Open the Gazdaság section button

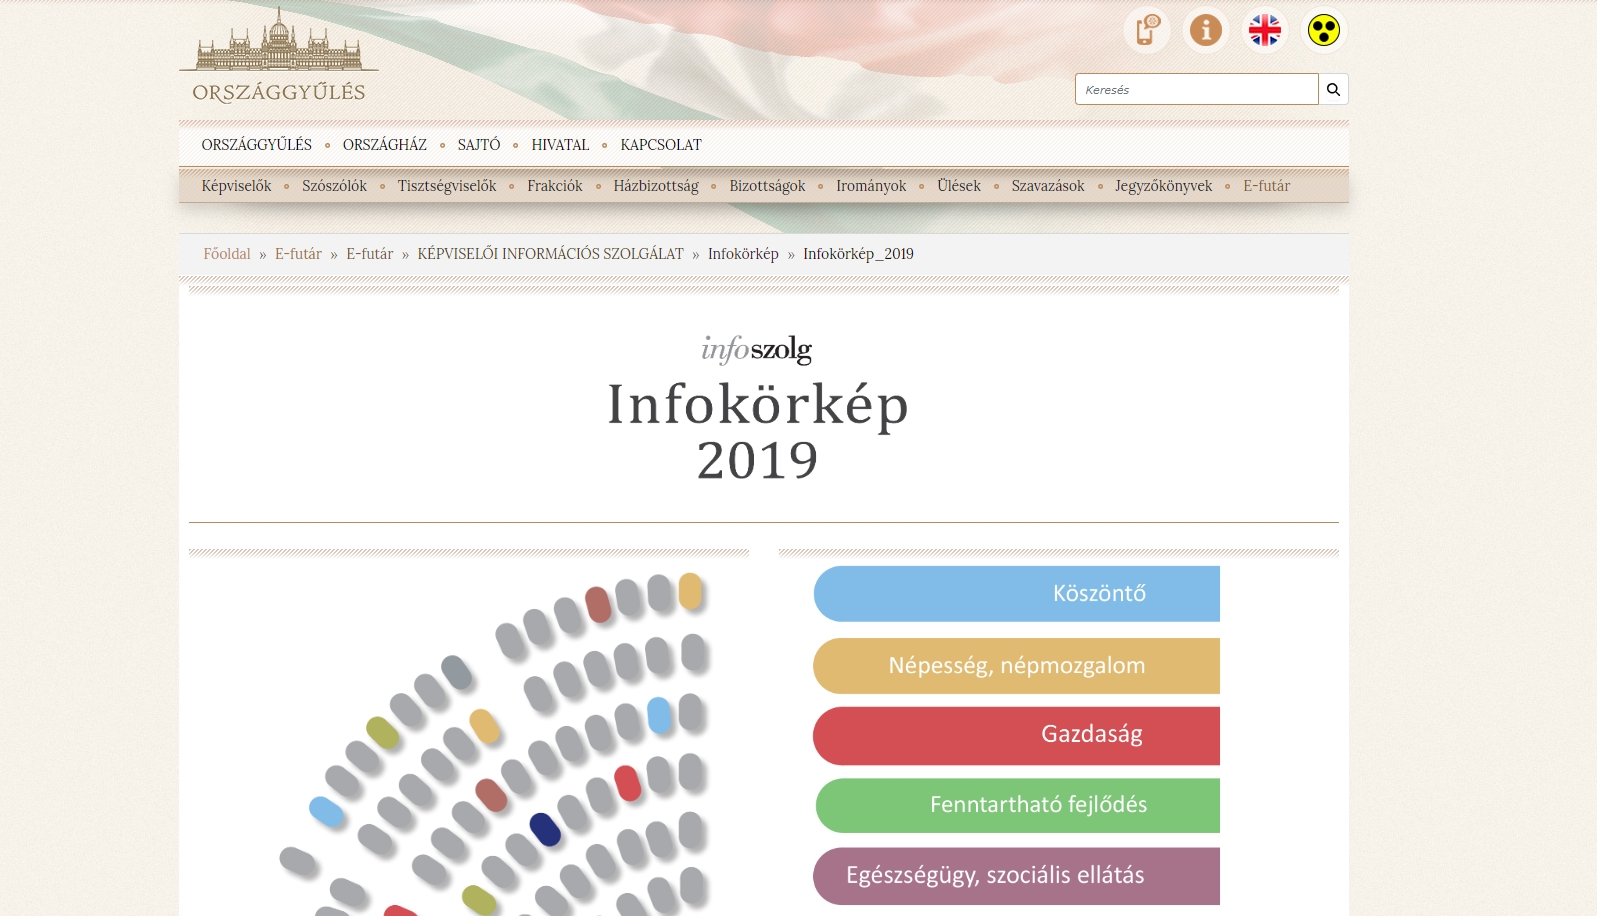pyautogui.click(x=1017, y=736)
